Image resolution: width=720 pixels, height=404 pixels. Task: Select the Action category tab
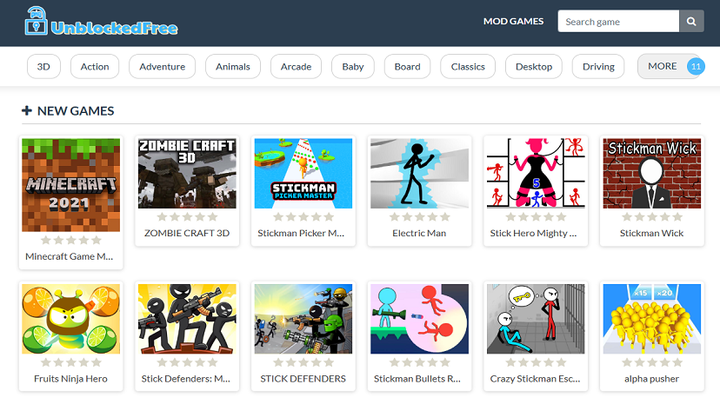pos(95,67)
